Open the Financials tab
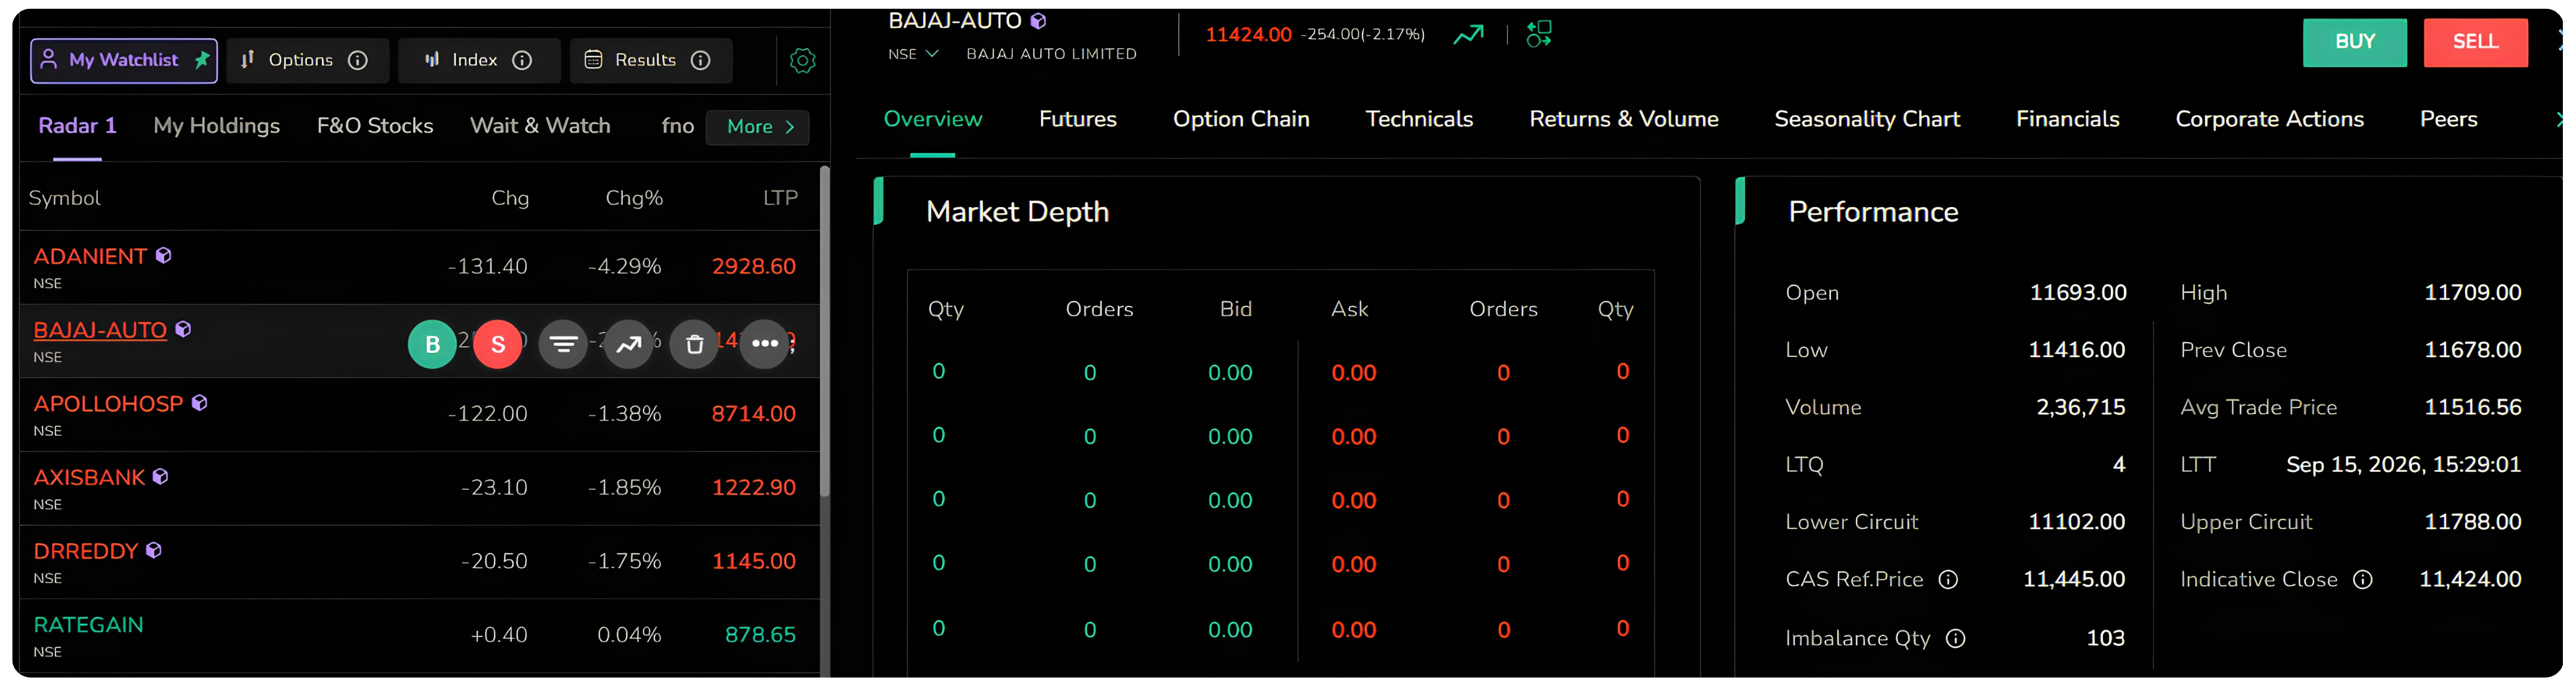The width and height of the screenshot is (2576, 692). pyautogui.click(x=2067, y=119)
